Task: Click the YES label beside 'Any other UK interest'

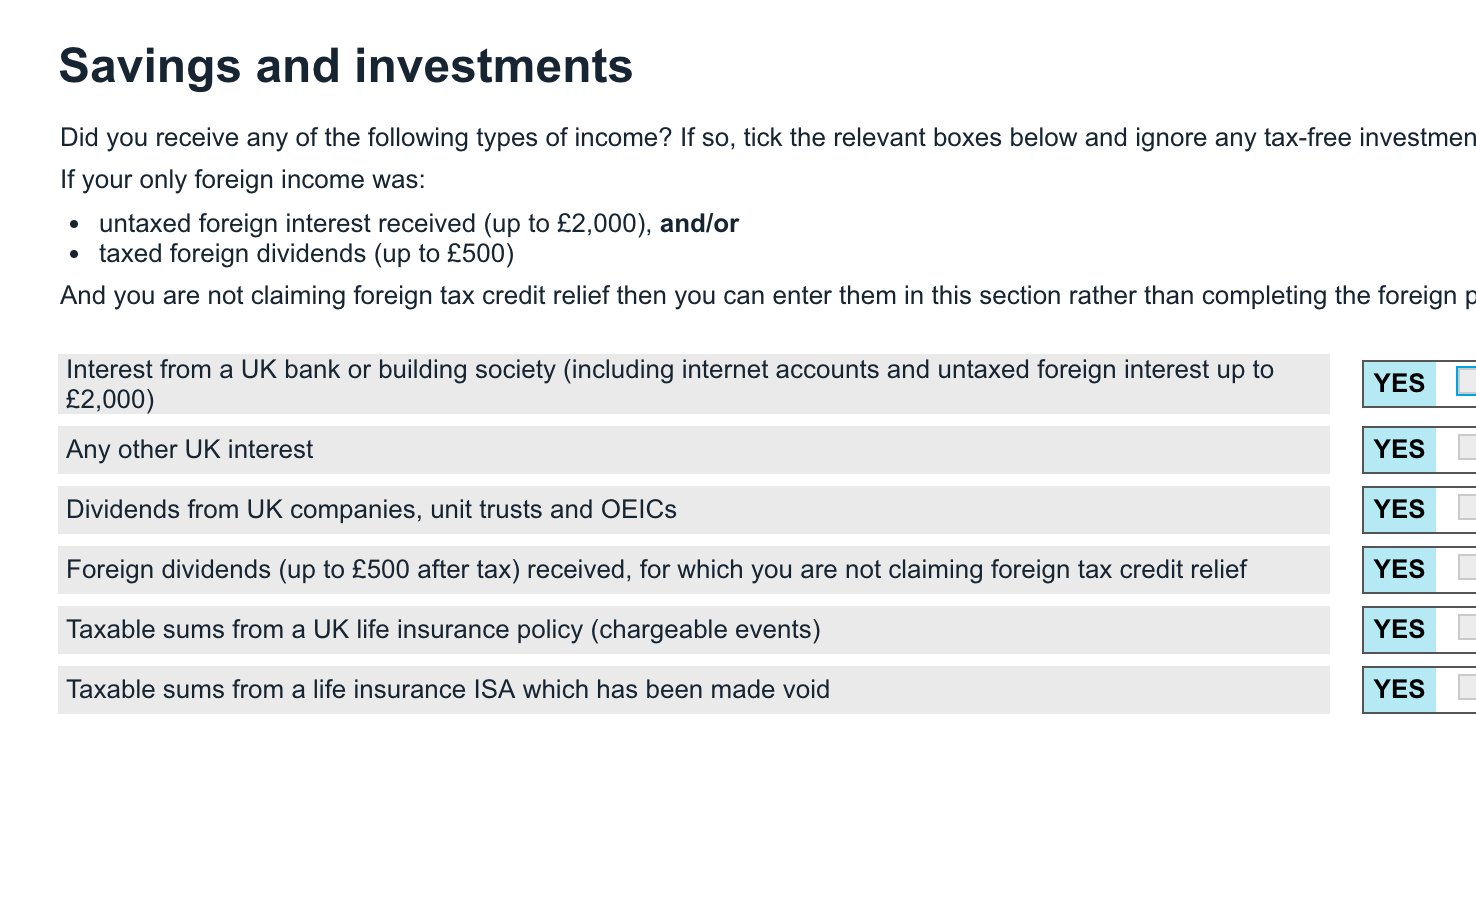Action: point(1399,450)
